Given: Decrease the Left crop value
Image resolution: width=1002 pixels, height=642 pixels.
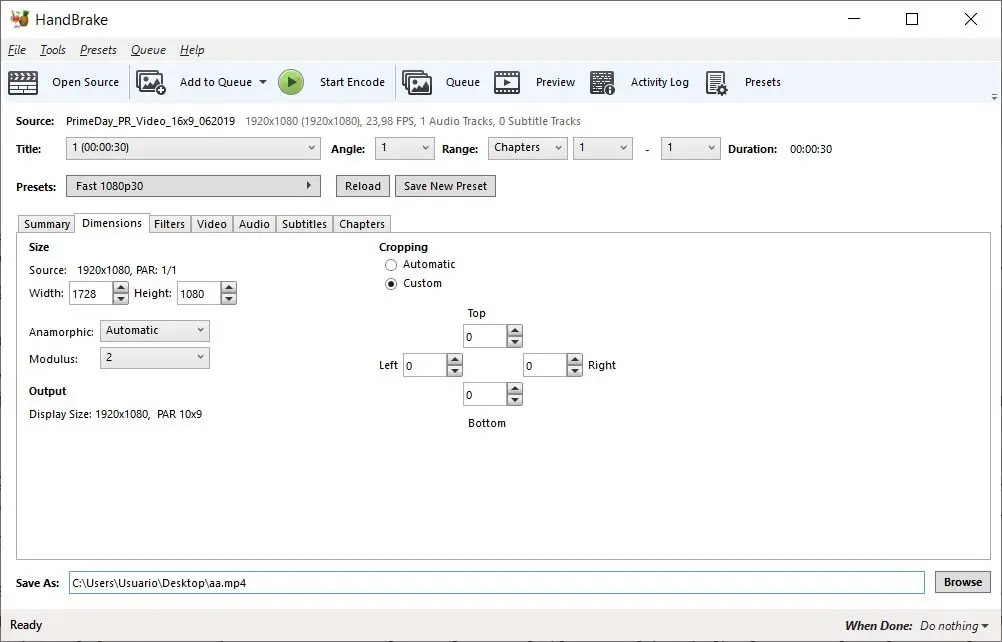Looking at the screenshot, I should pos(454,371).
